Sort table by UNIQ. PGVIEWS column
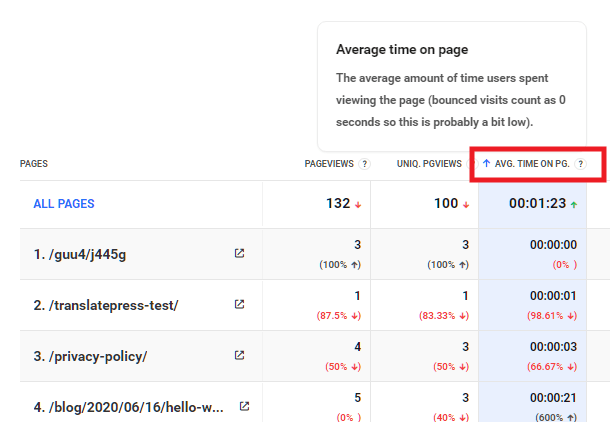The width and height of the screenshot is (610, 432). [x=429, y=164]
